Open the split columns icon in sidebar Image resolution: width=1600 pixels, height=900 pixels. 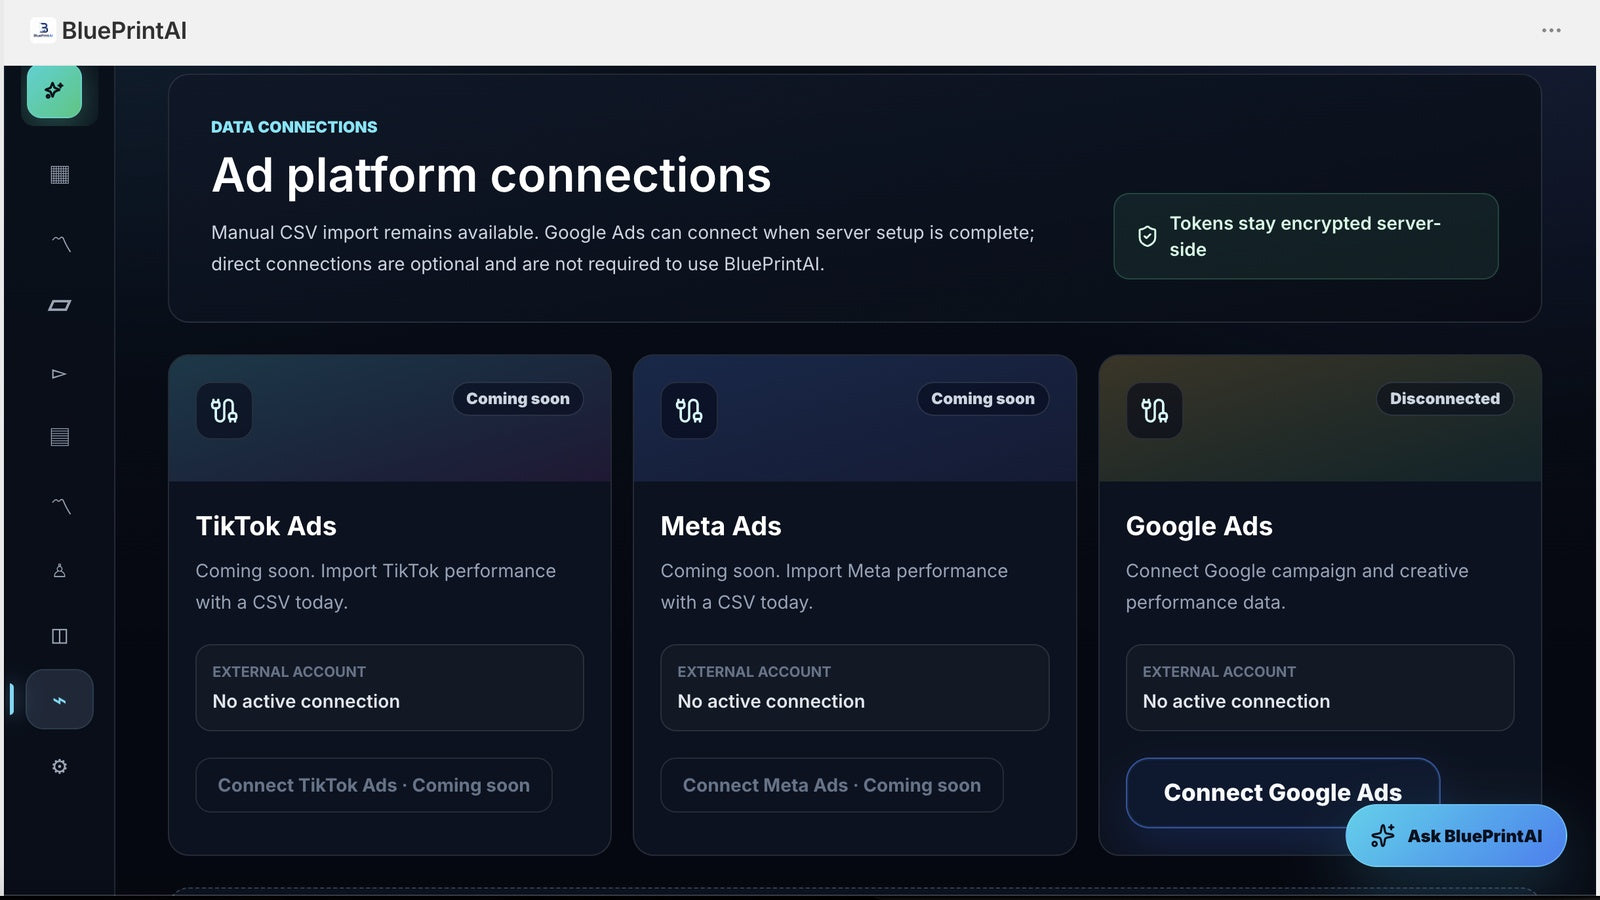59,636
